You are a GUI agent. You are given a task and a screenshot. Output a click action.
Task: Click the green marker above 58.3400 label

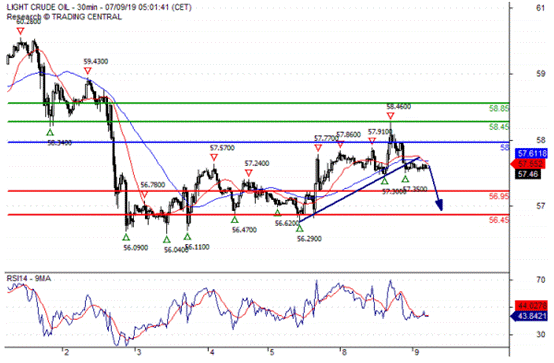click(x=50, y=133)
